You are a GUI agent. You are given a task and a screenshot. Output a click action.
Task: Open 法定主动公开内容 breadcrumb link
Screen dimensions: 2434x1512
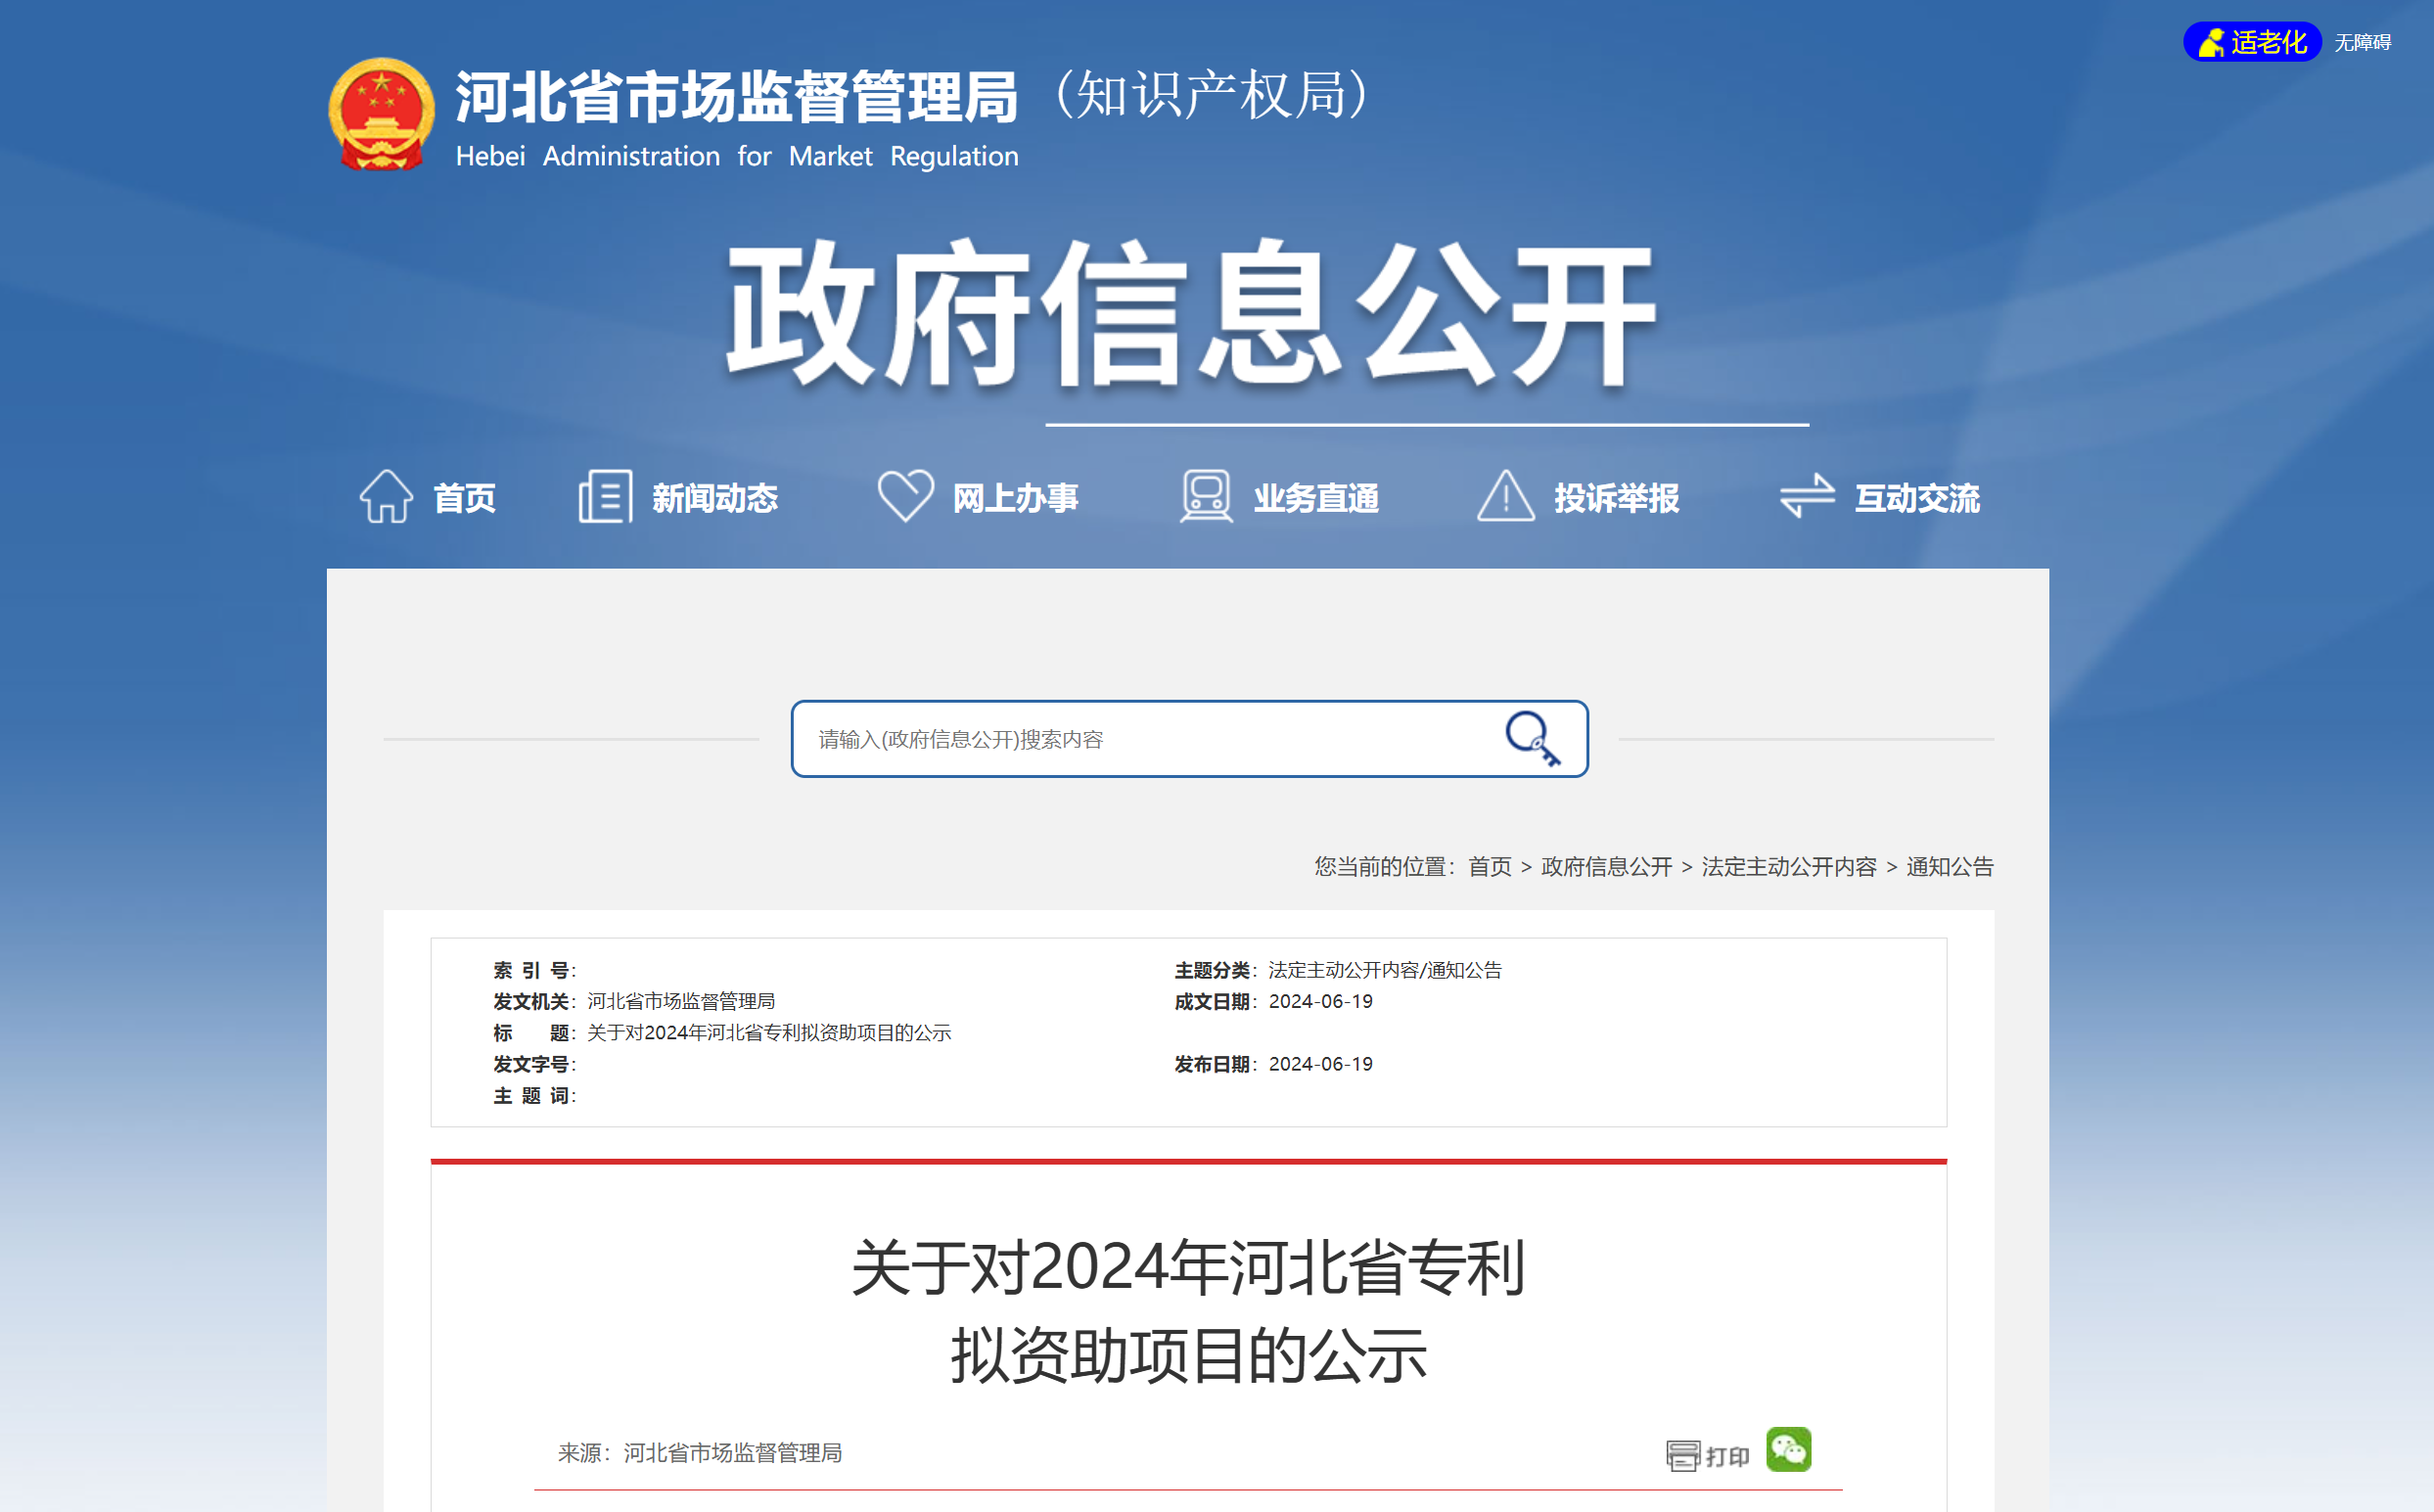tap(1788, 866)
